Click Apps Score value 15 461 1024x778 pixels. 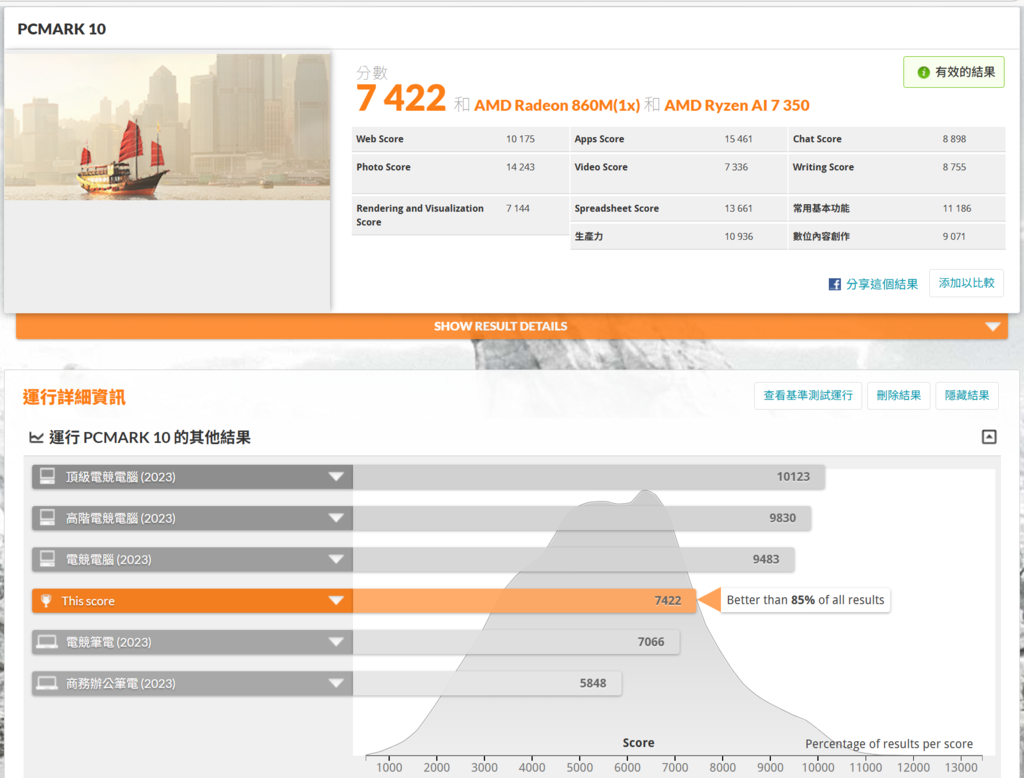coord(738,139)
